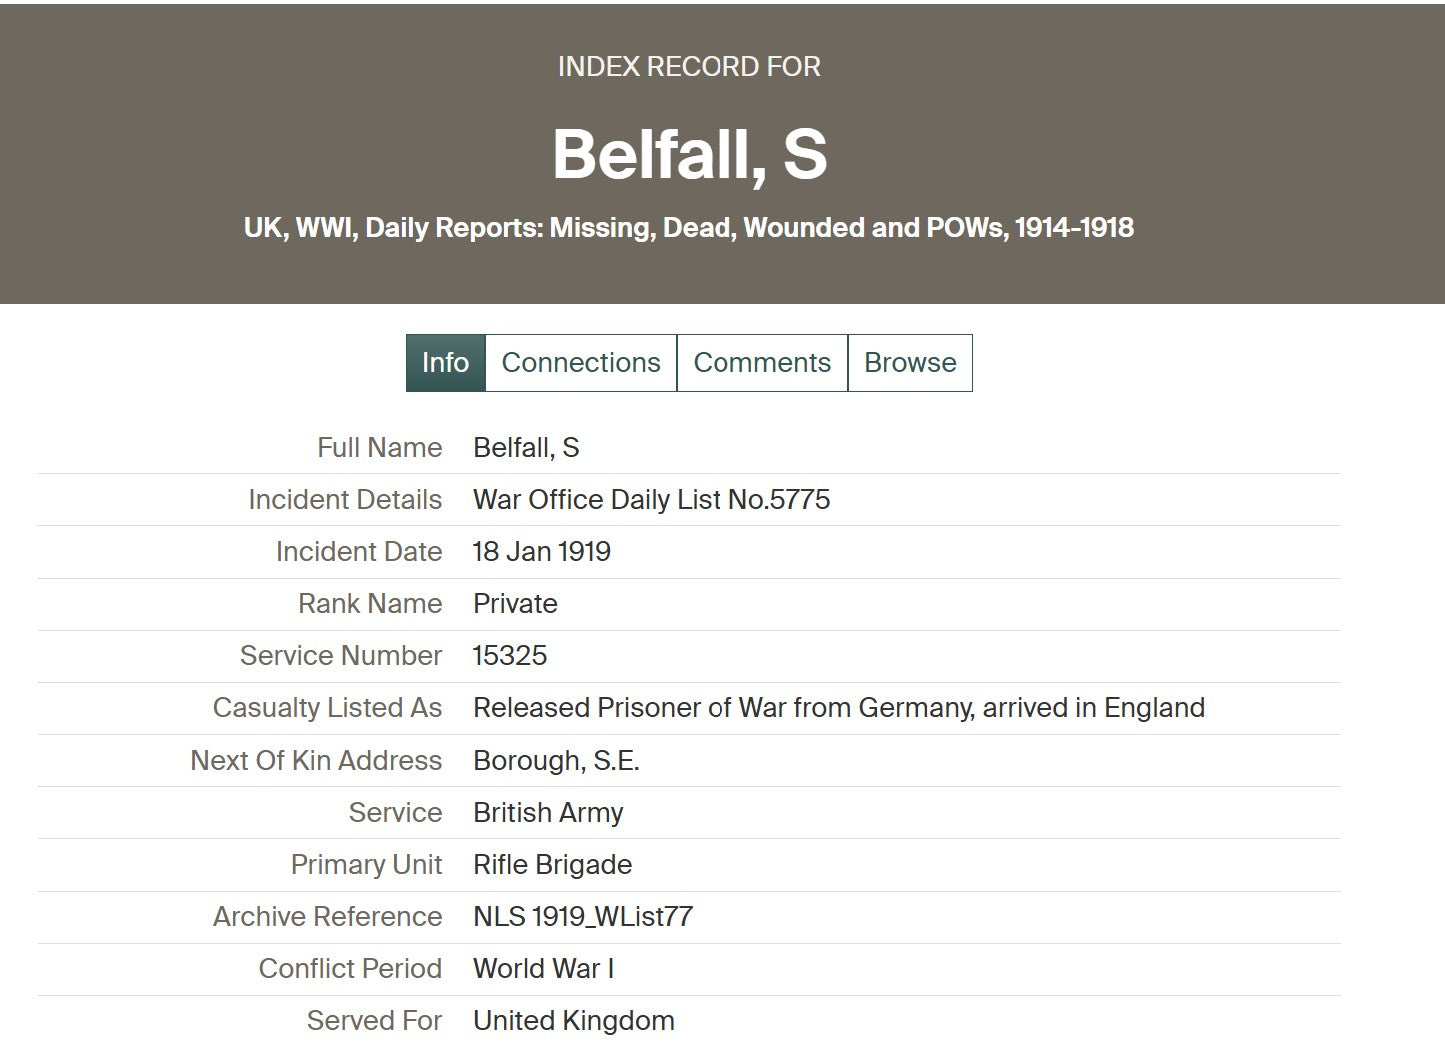Select the Primary Unit Rifle Brigade

(x=553, y=864)
